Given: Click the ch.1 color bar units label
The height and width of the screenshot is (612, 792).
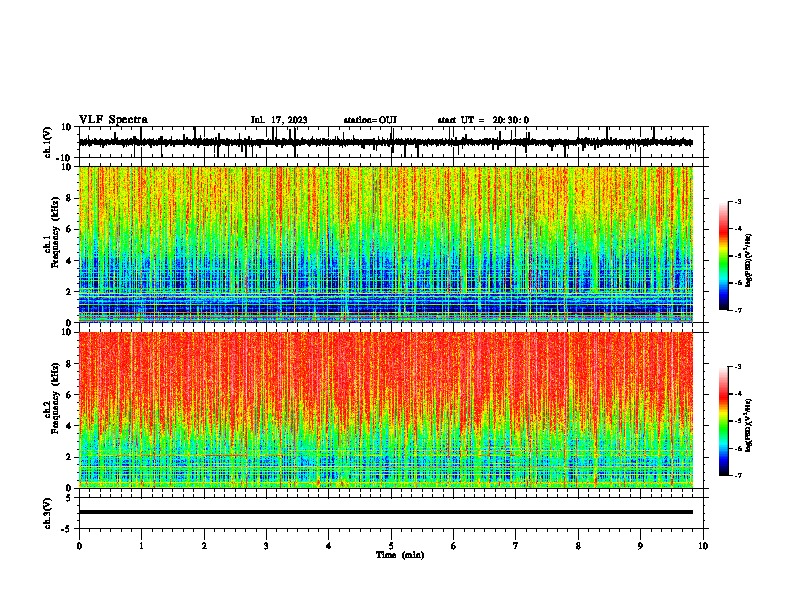Looking at the screenshot, I should (x=749, y=260).
